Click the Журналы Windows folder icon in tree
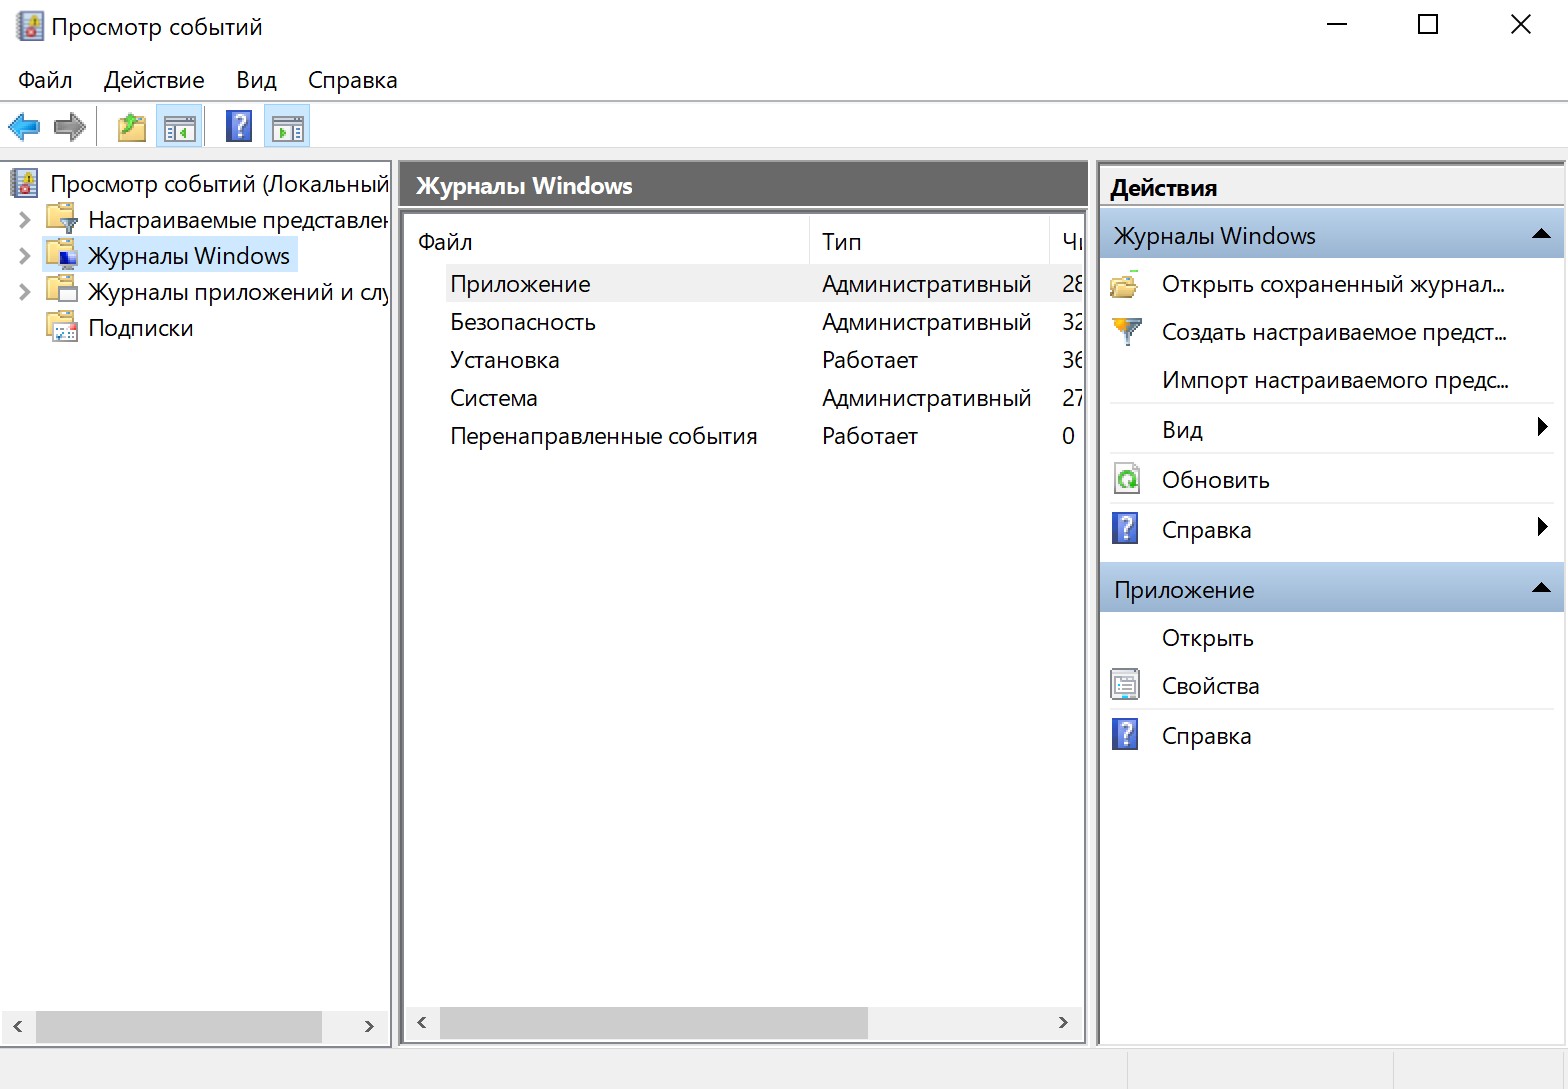Screen dimensions: 1568x1089 tap(62, 255)
